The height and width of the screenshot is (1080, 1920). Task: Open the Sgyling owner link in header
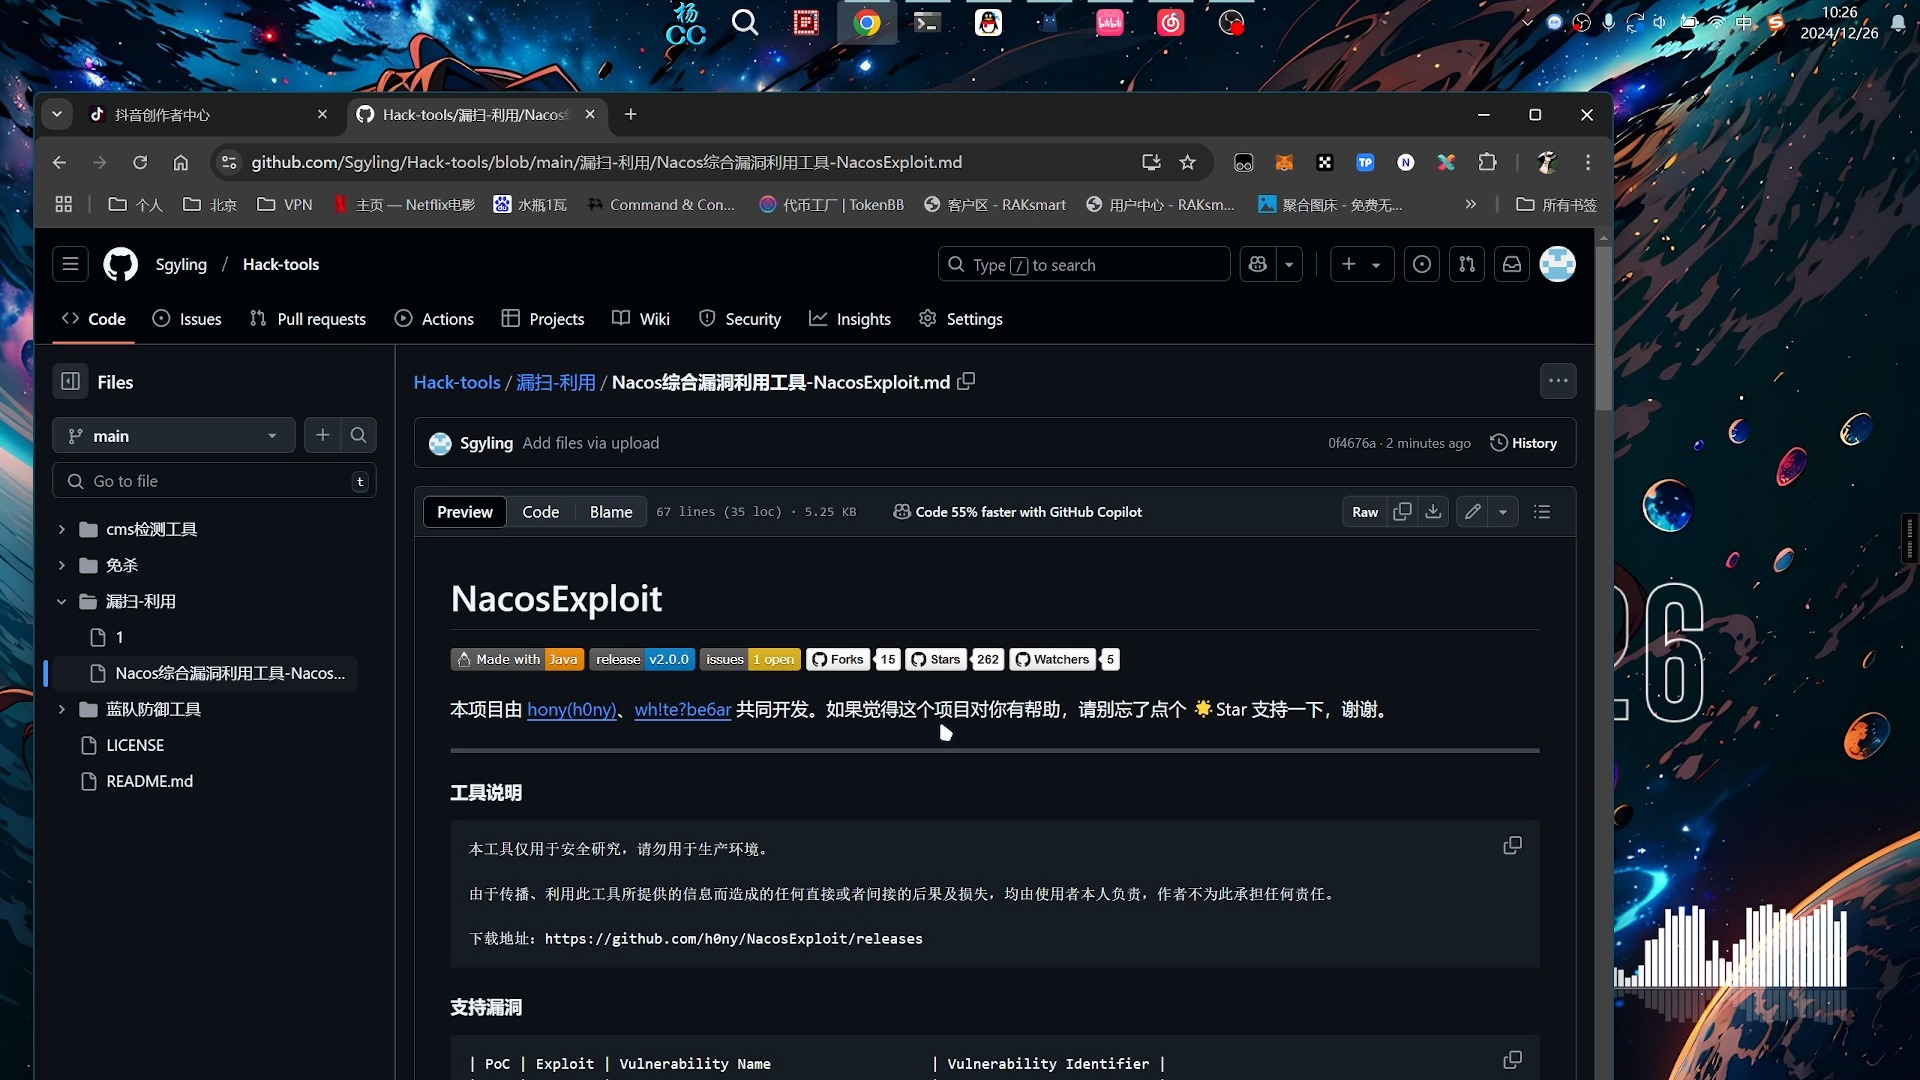181,264
